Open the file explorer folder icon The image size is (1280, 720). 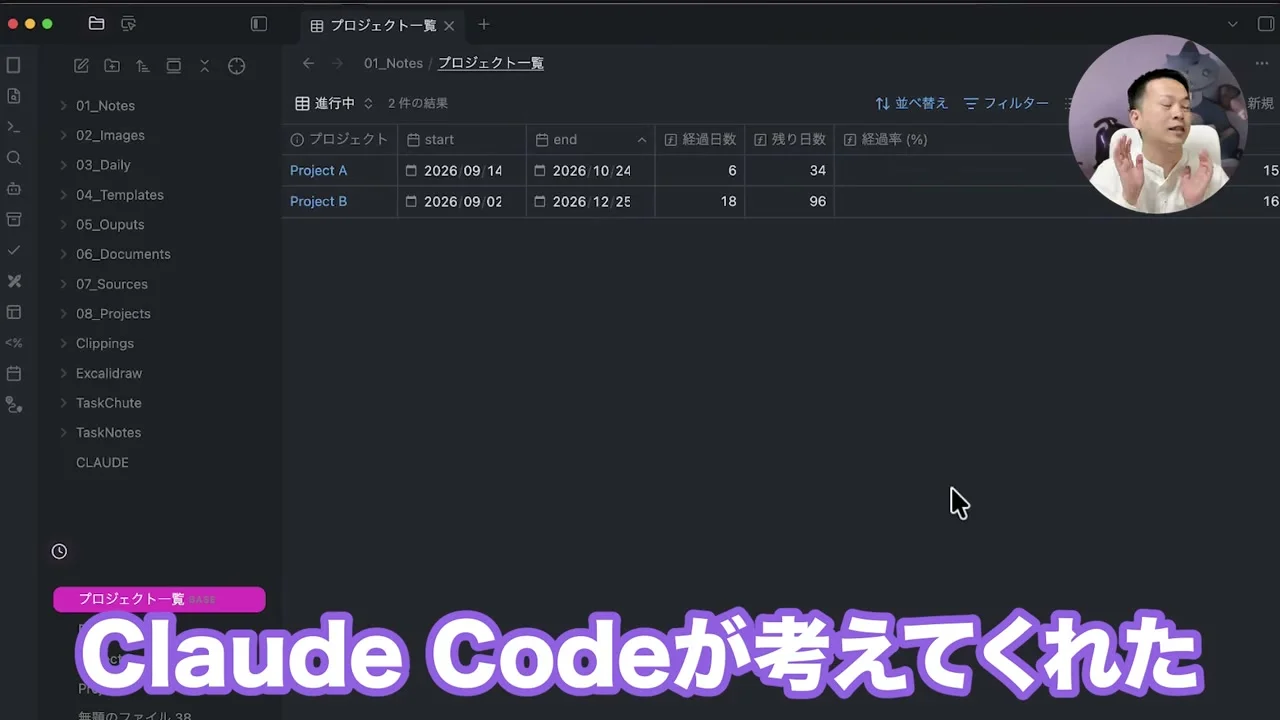[96, 24]
